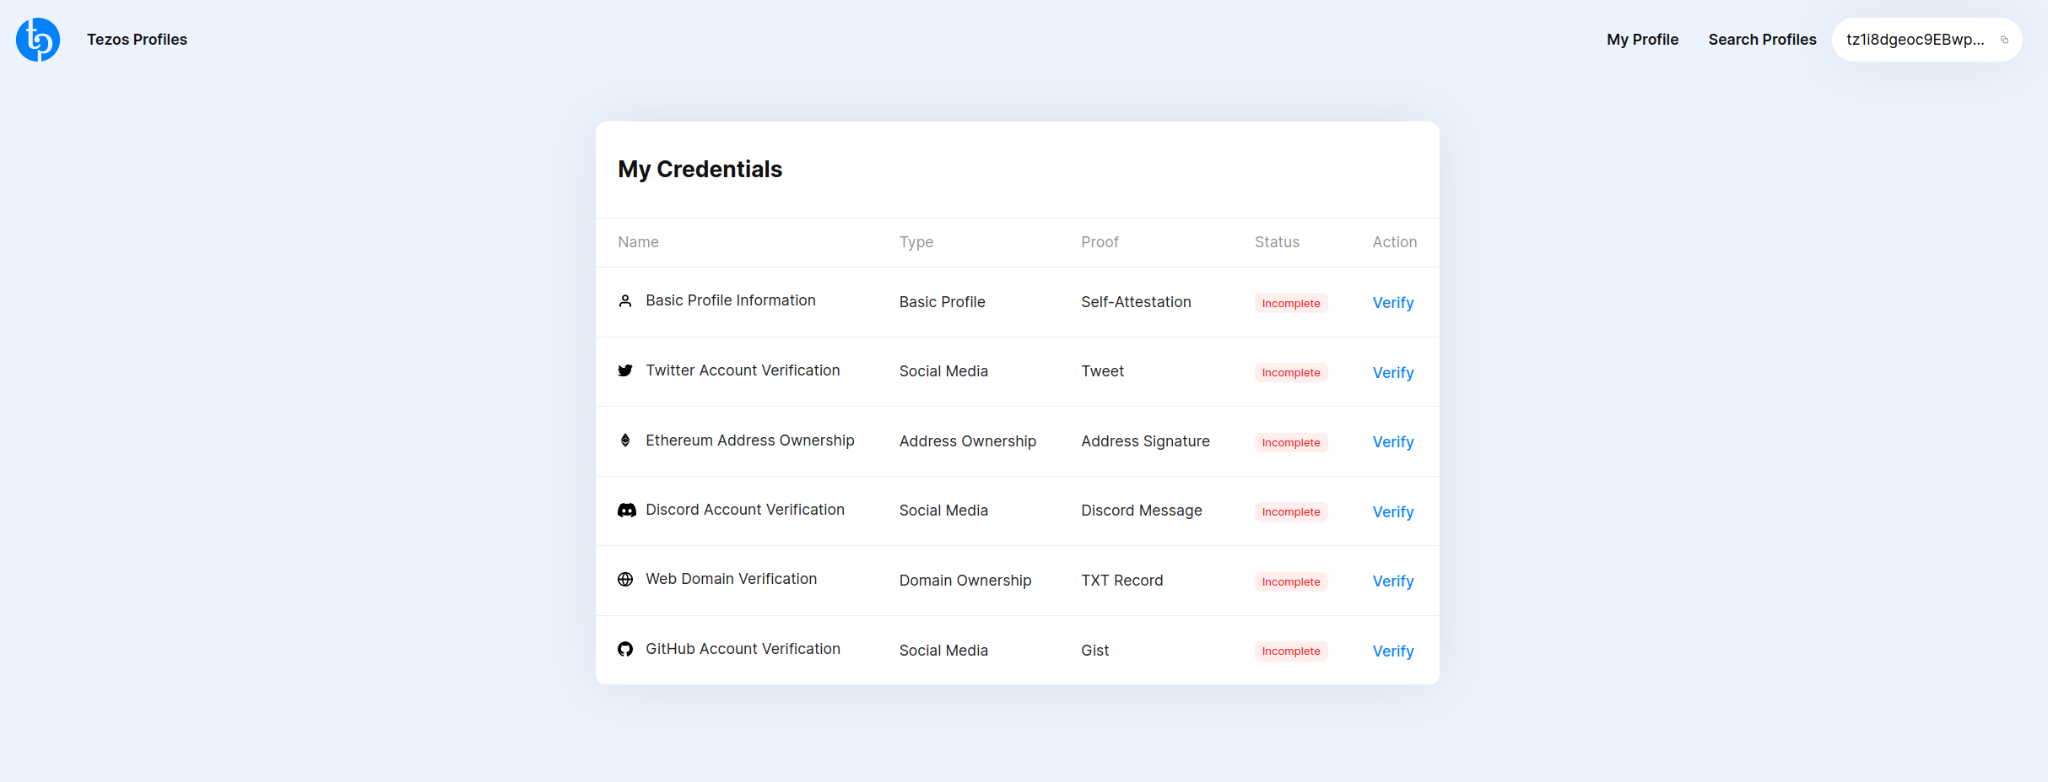Select 'Twitter Account Verification' name text
The height and width of the screenshot is (782, 2048).
742,371
